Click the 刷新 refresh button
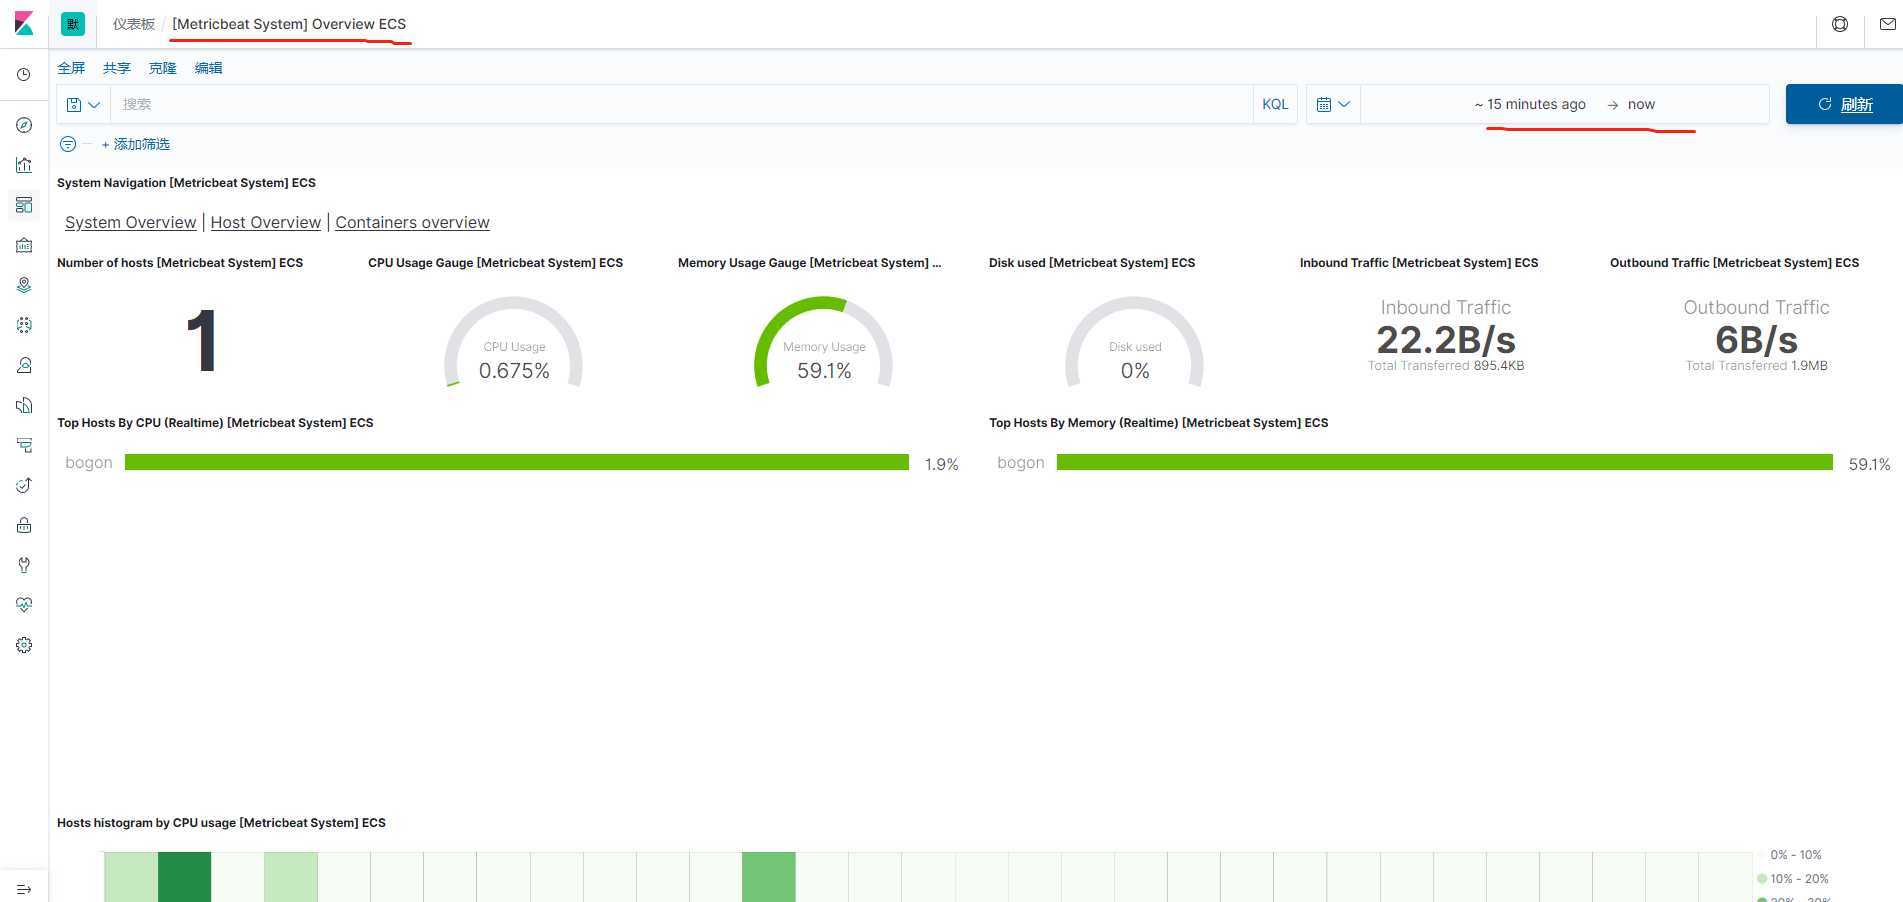Image resolution: width=1903 pixels, height=902 pixels. pyautogui.click(x=1844, y=104)
